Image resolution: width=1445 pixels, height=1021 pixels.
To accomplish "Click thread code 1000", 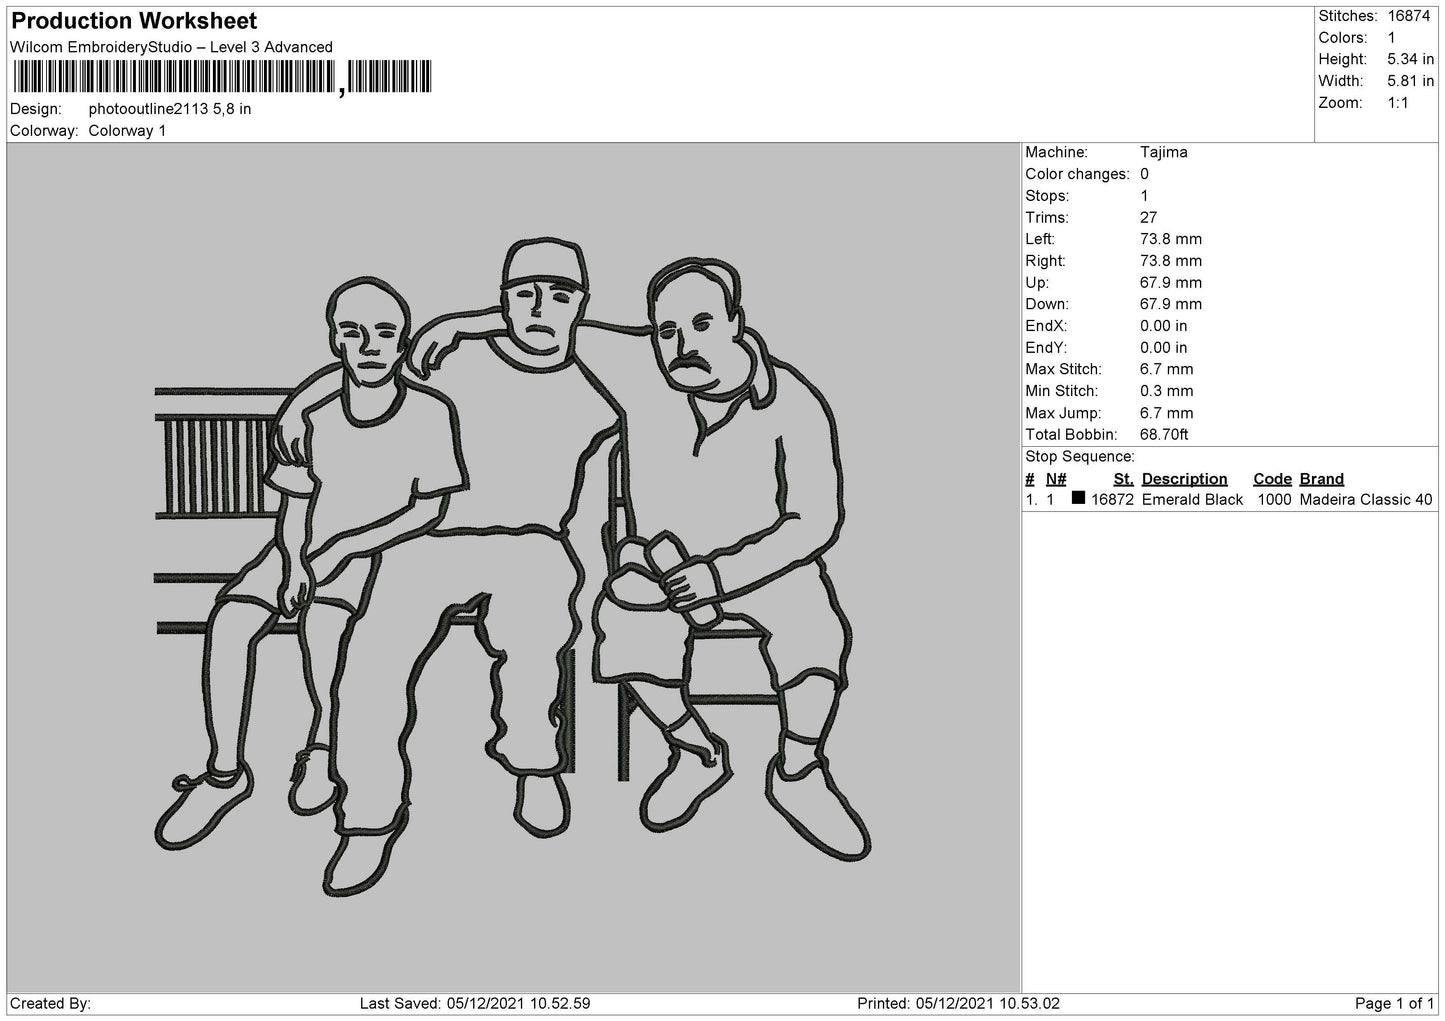I will click(1274, 500).
